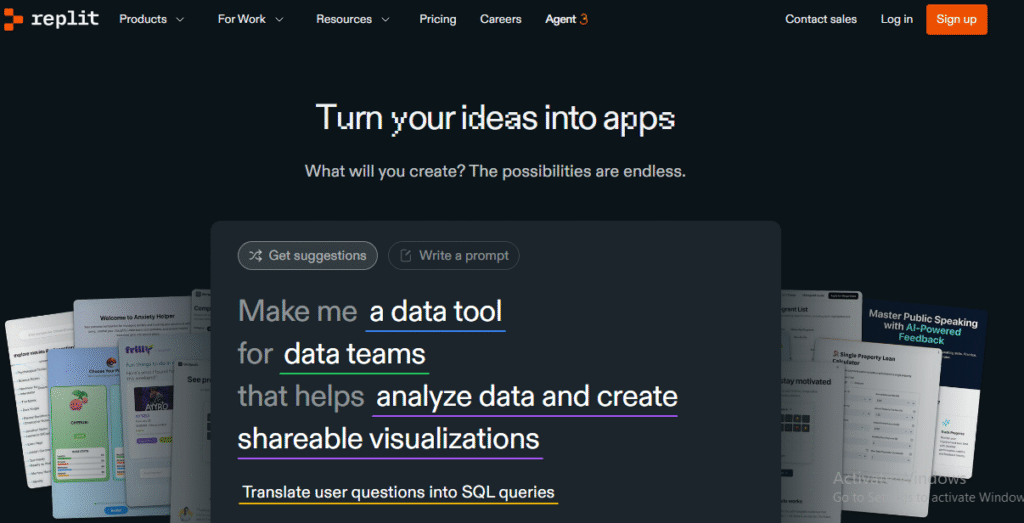Go to the Careers page

(x=500, y=19)
